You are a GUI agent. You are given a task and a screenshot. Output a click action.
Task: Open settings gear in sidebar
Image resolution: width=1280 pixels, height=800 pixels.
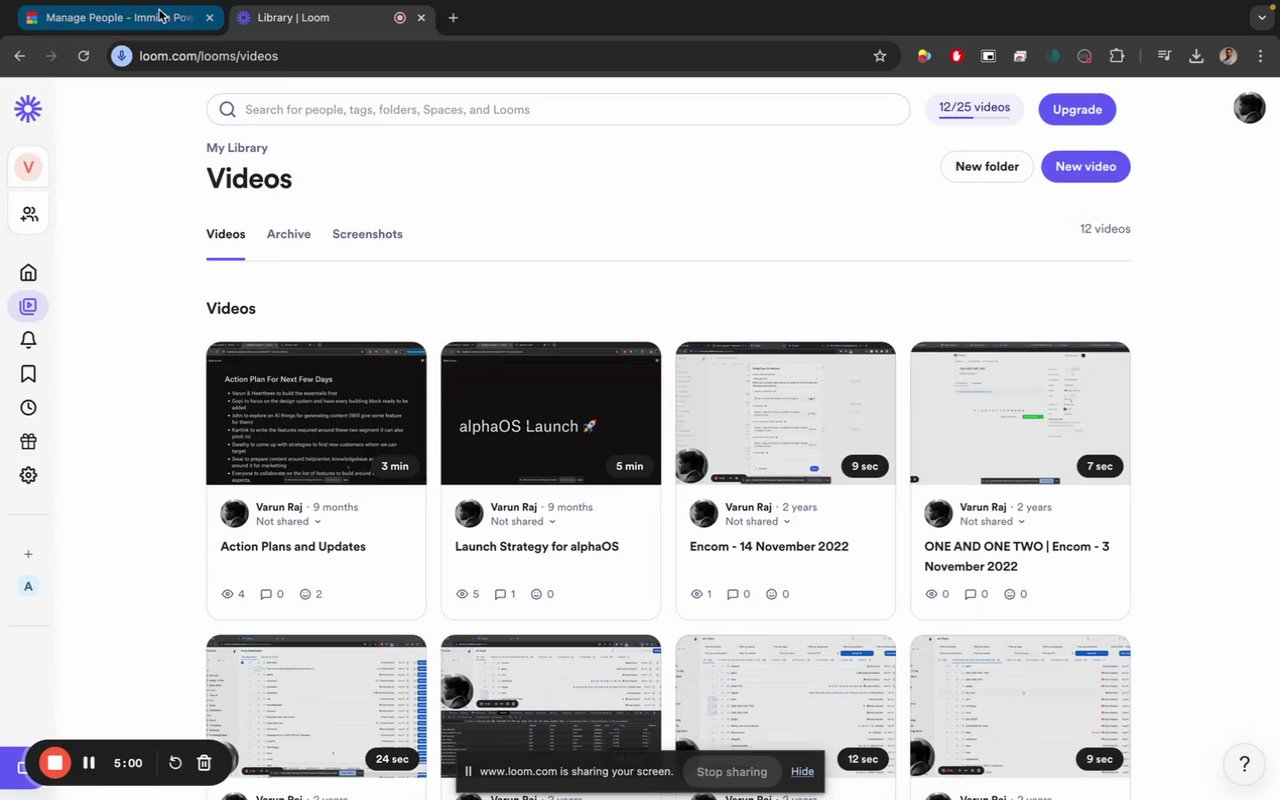[x=28, y=476]
